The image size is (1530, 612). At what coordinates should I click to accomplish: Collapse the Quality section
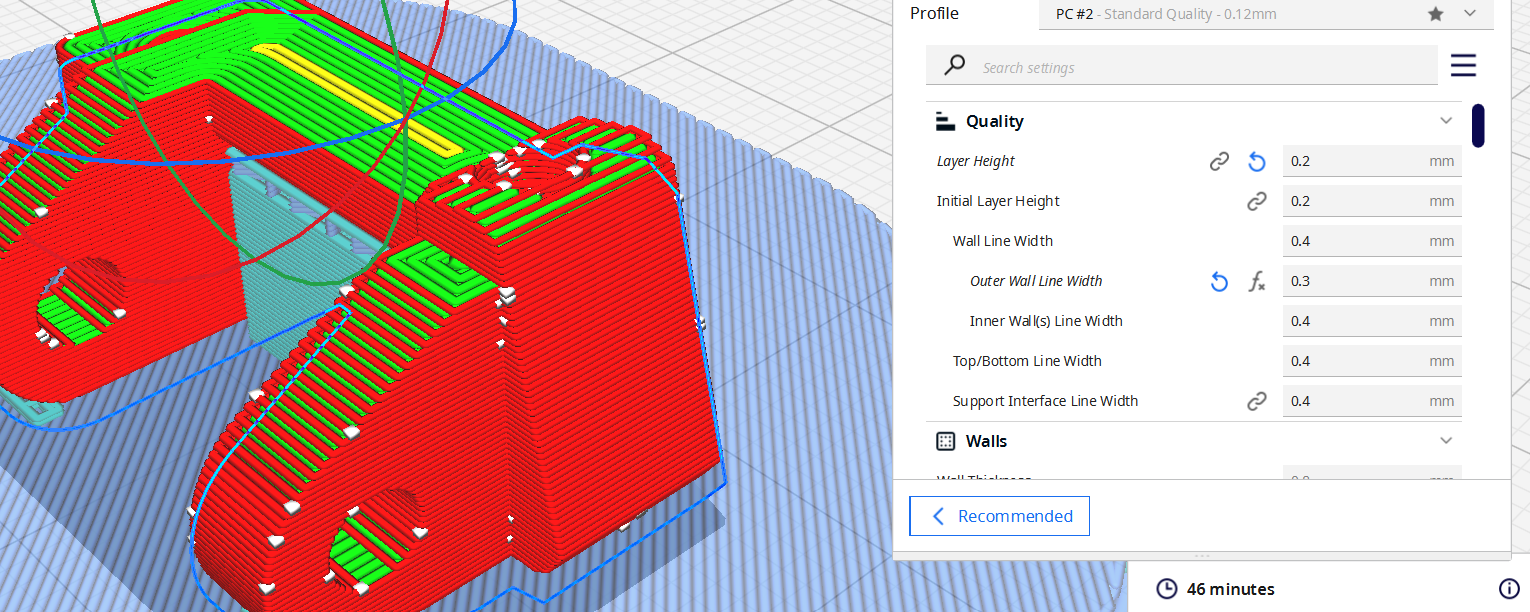coord(1446,121)
